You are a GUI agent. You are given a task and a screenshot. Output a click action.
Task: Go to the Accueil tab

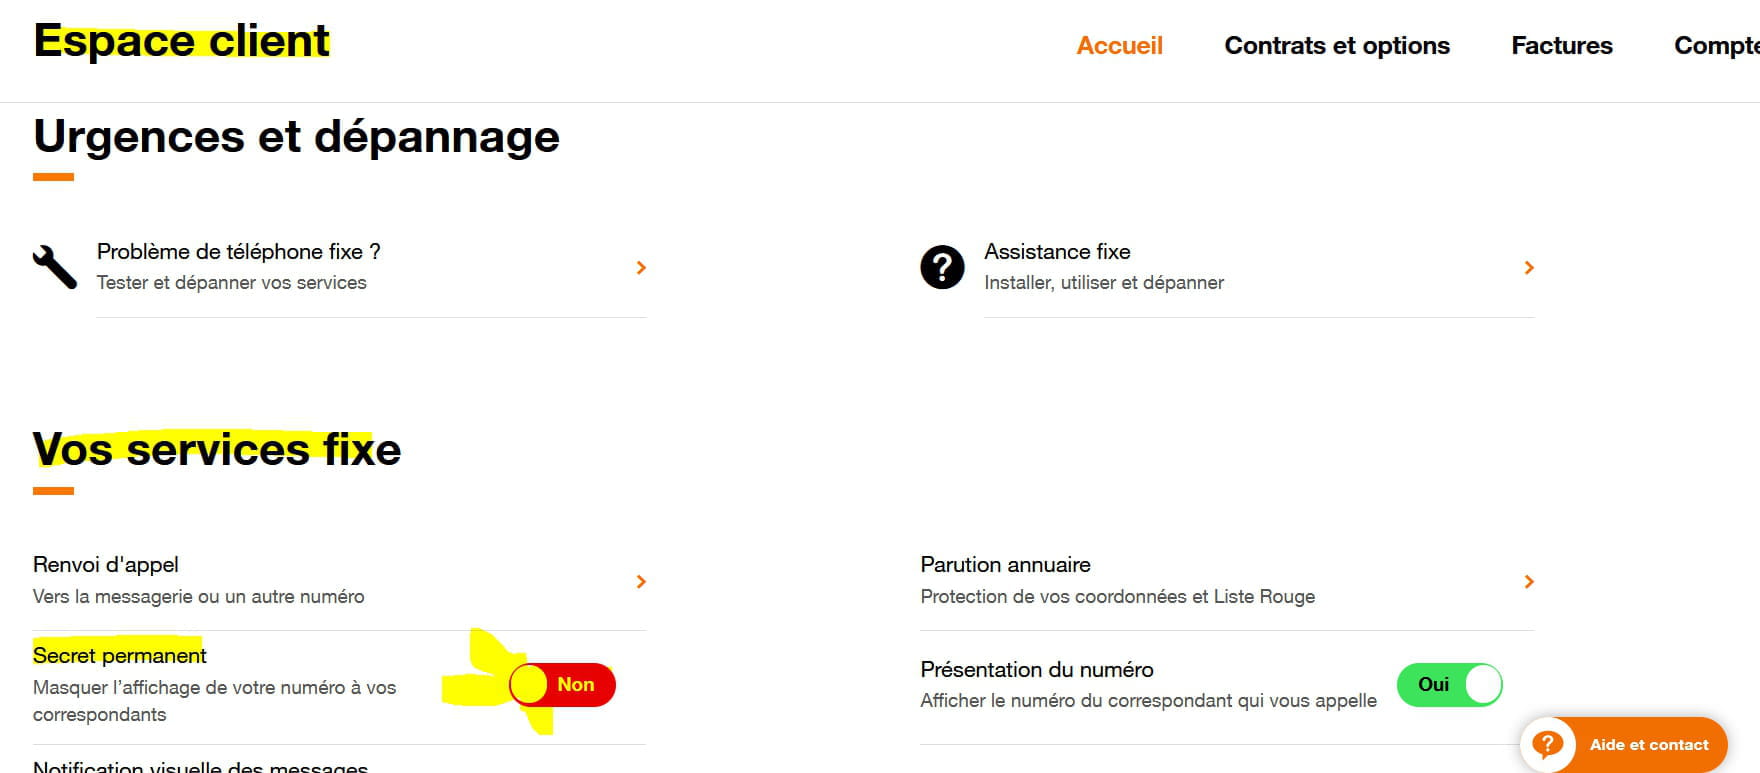(1119, 45)
